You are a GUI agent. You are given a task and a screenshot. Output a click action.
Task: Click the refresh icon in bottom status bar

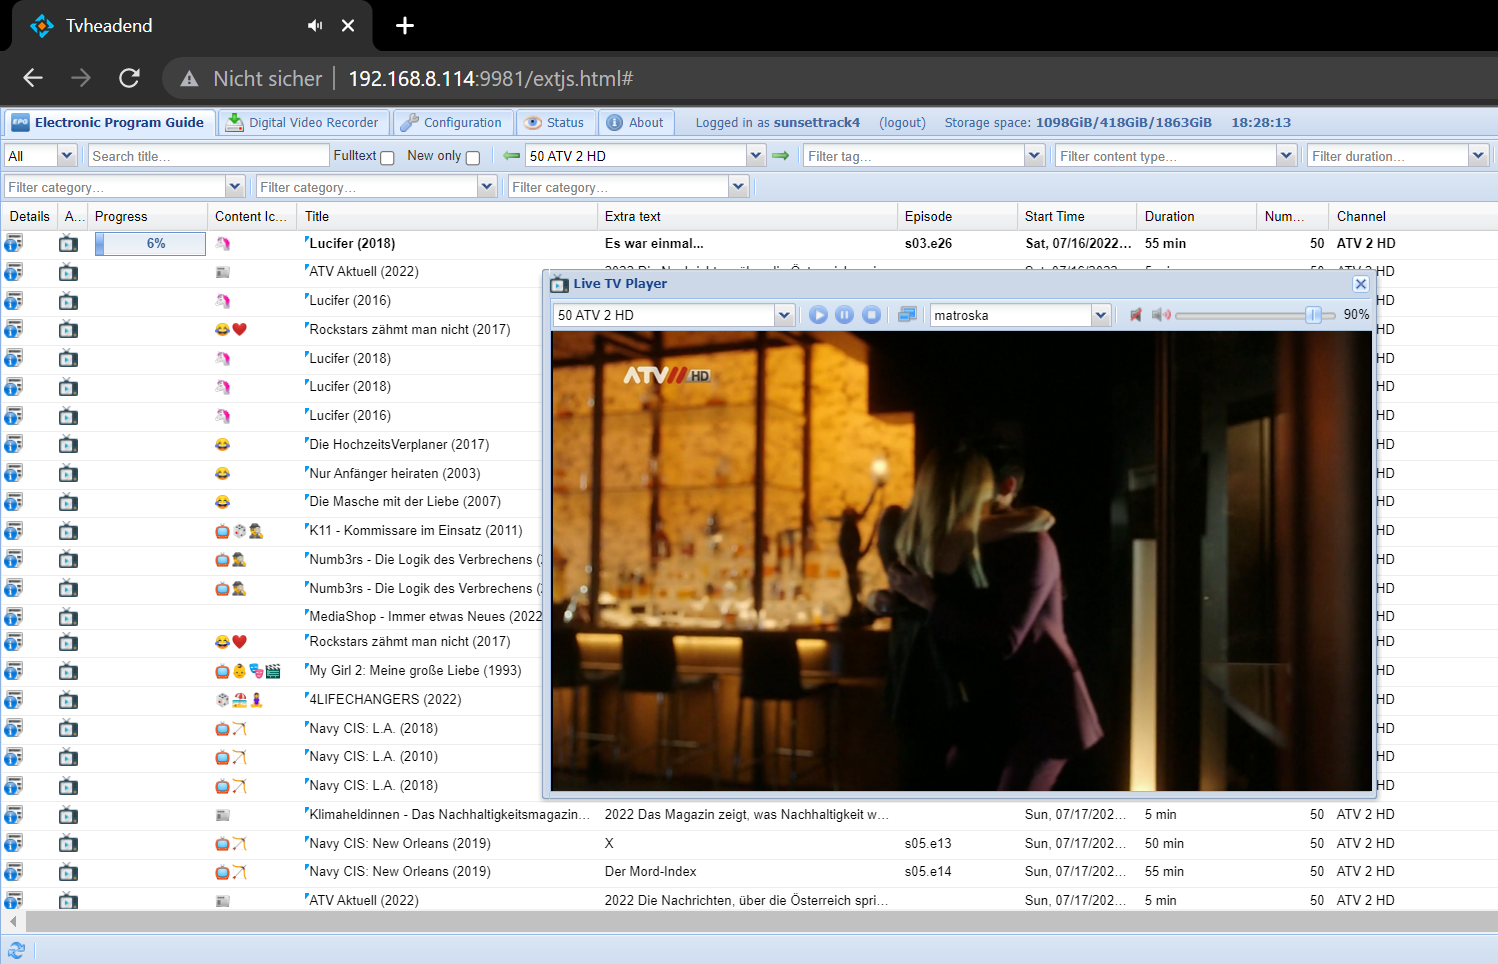pos(16,950)
